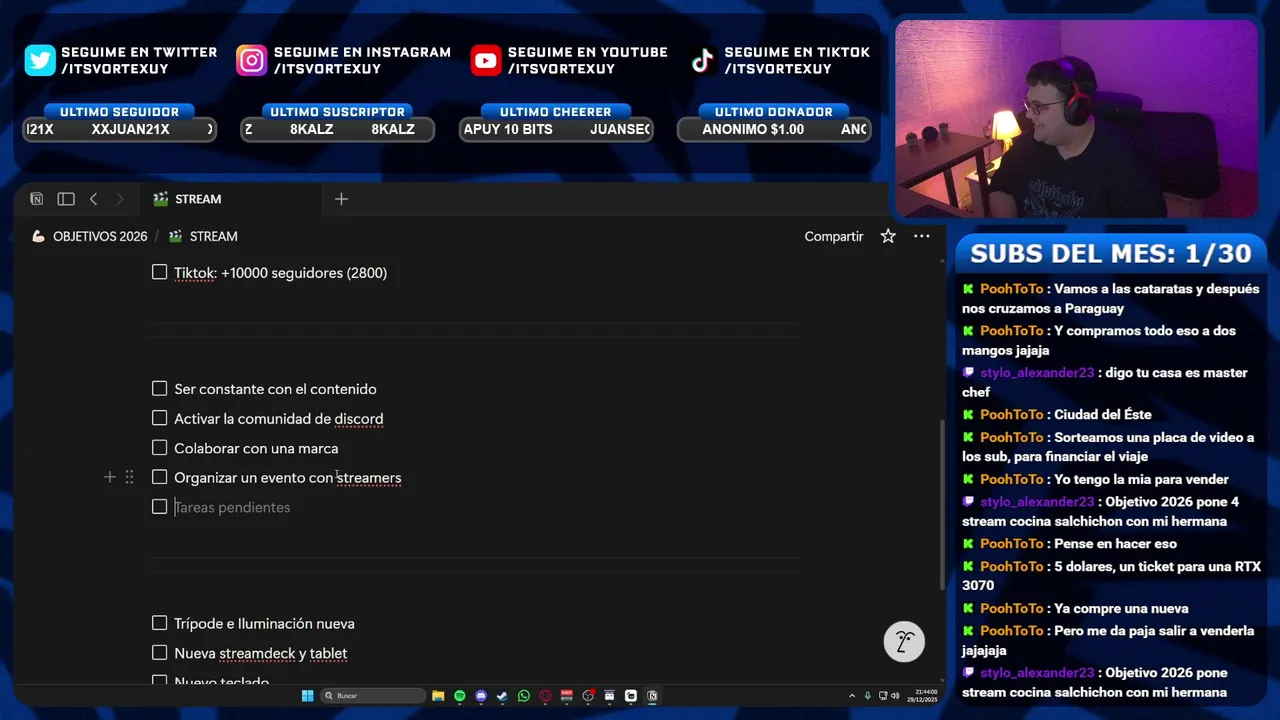Check 'Nueva streamdeck y tablet' checkbox

[x=160, y=653]
